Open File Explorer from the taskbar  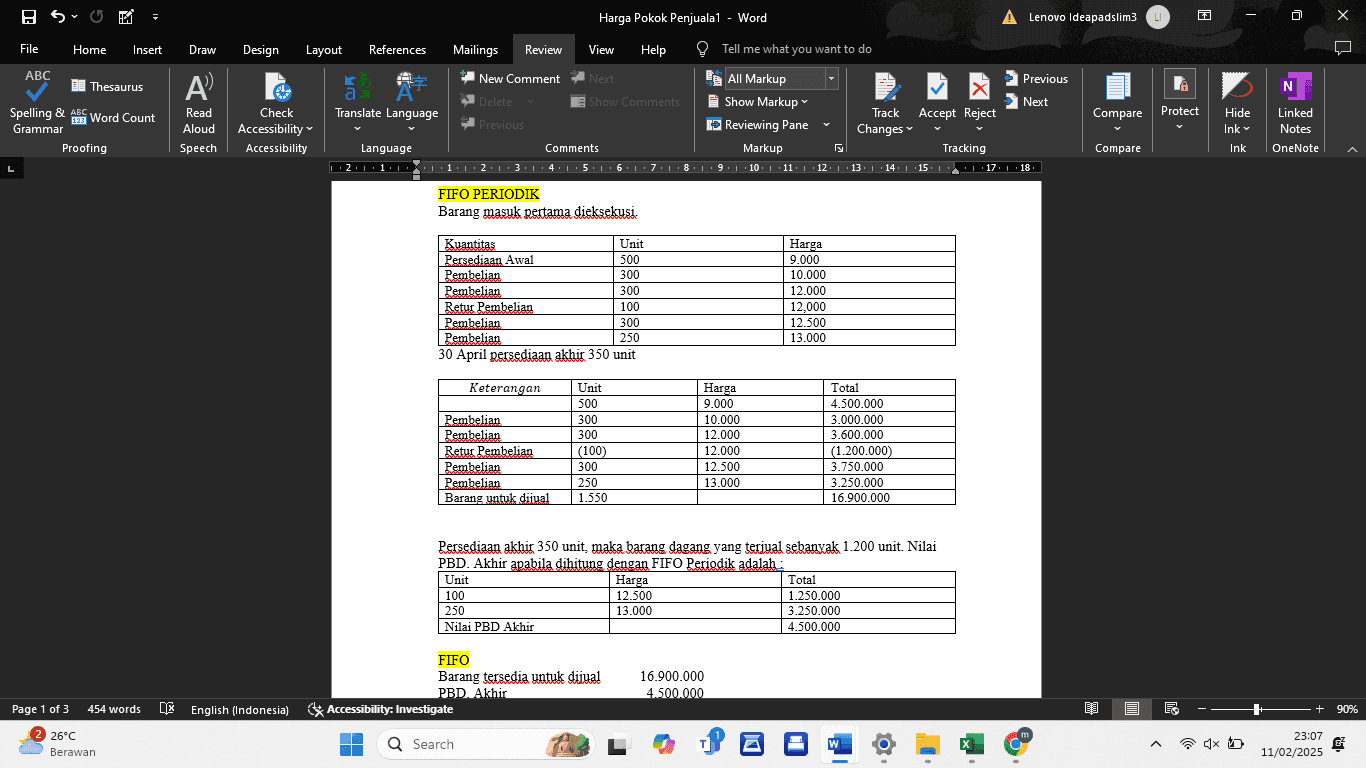pos(928,744)
